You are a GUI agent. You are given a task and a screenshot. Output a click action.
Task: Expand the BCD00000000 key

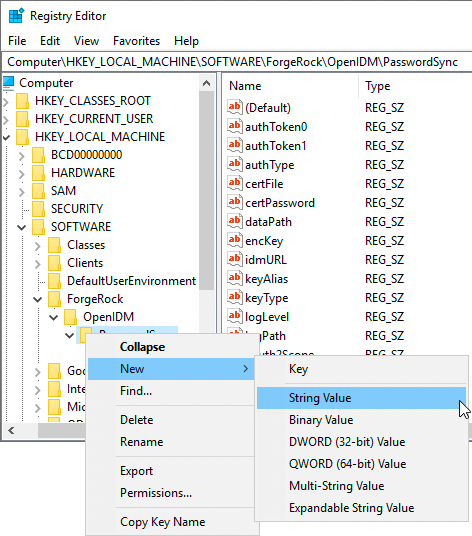point(22,156)
